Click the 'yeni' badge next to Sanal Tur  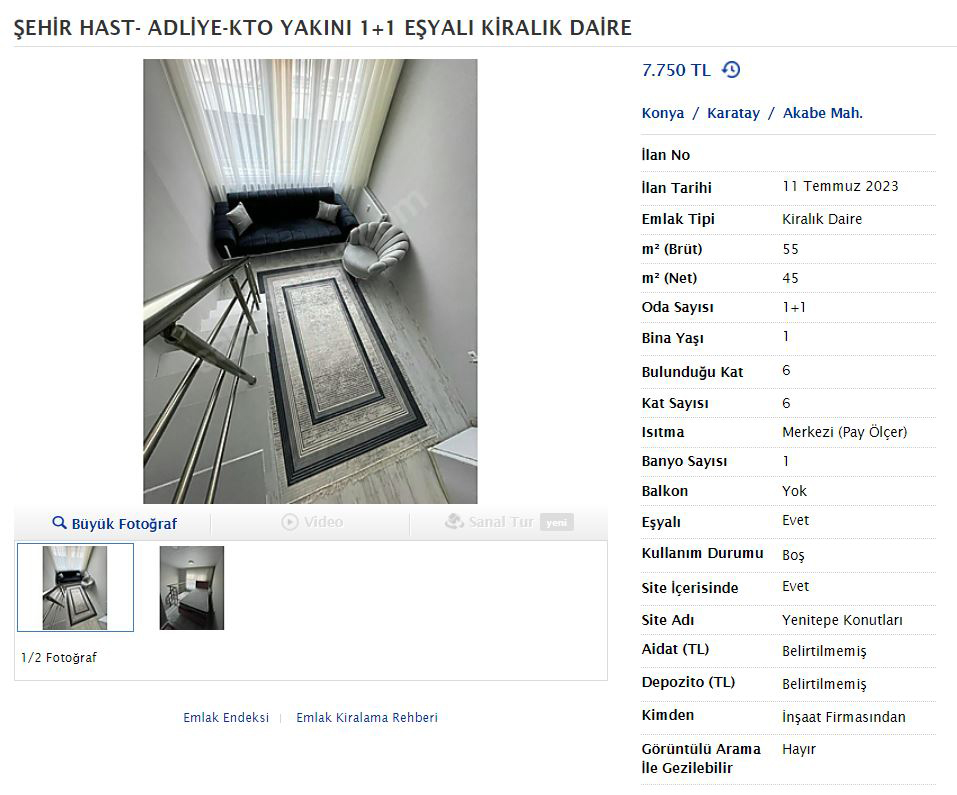[x=557, y=522]
